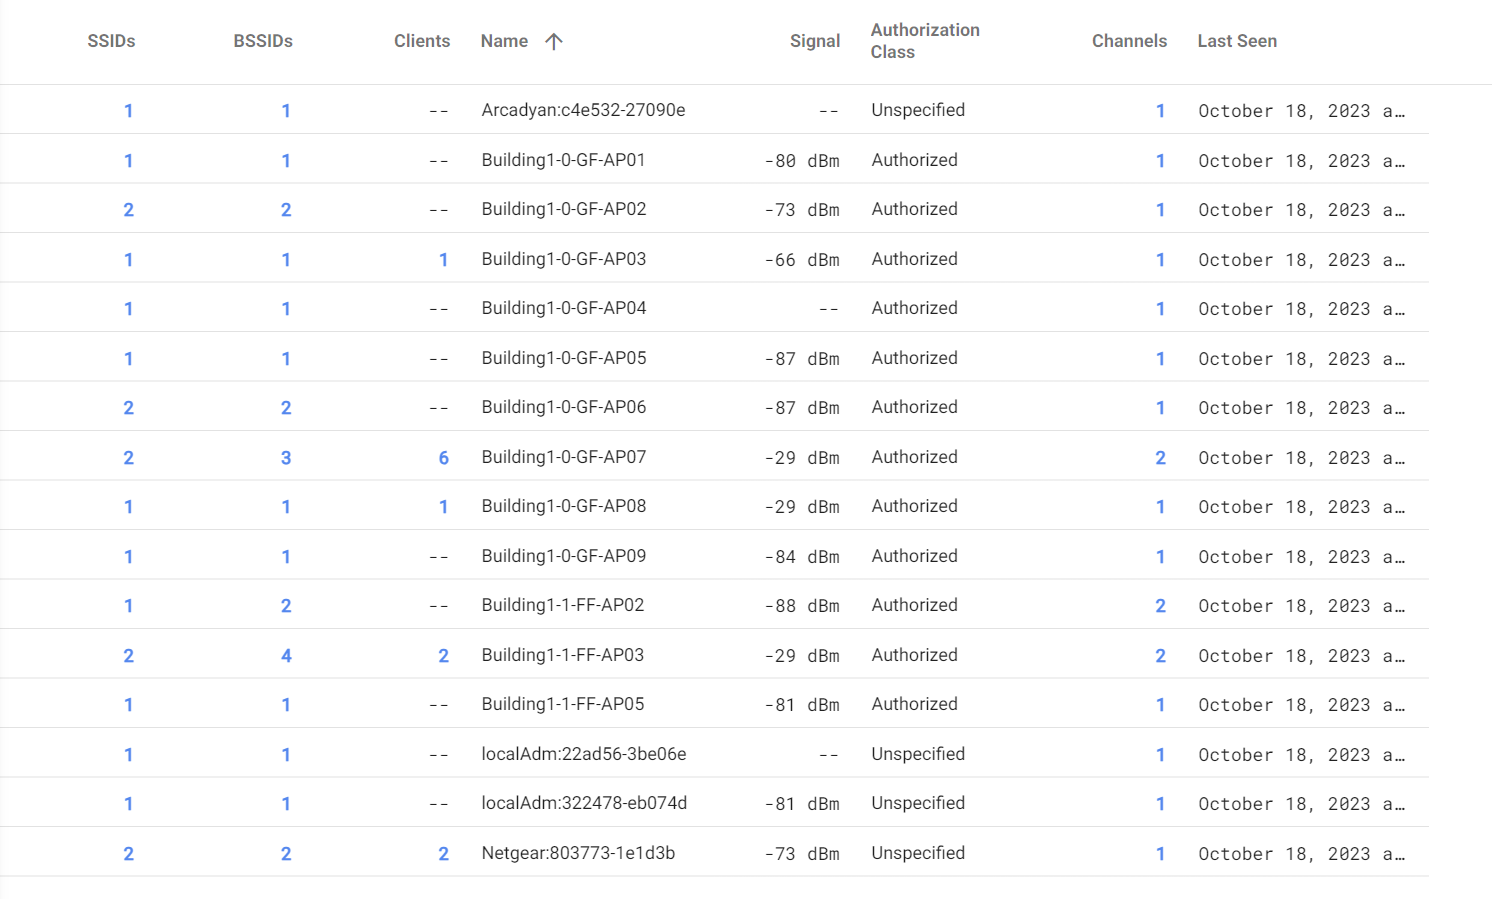Select the Building1-0-GF-AP02 name
Image resolution: width=1492 pixels, height=899 pixels.
tap(564, 209)
